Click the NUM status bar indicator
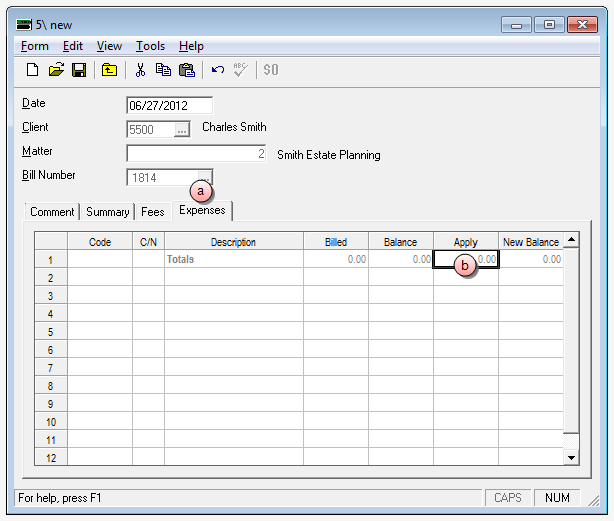Image resolution: width=614 pixels, height=521 pixels. pyautogui.click(x=557, y=498)
